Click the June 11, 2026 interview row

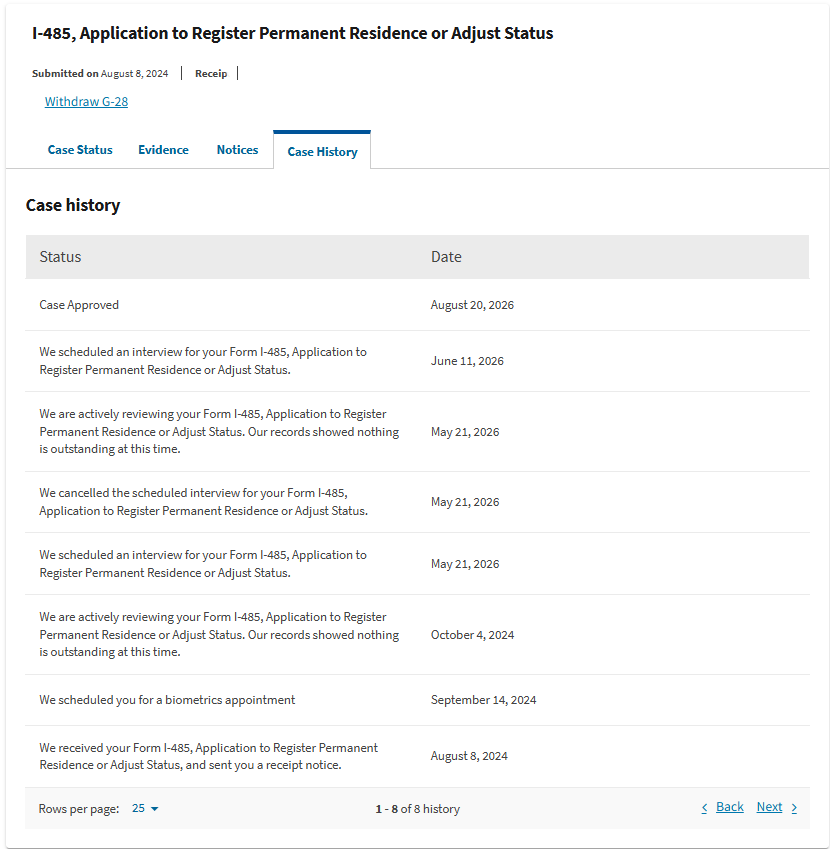[417, 361]
